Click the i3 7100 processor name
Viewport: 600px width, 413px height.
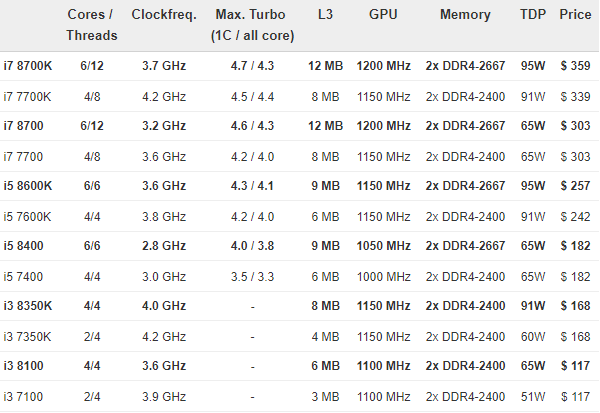click(x=23, y=397)
